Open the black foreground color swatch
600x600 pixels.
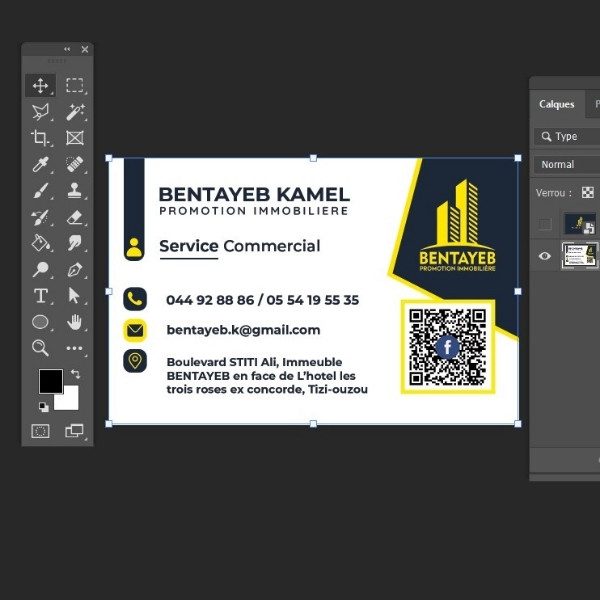point(50,381)
